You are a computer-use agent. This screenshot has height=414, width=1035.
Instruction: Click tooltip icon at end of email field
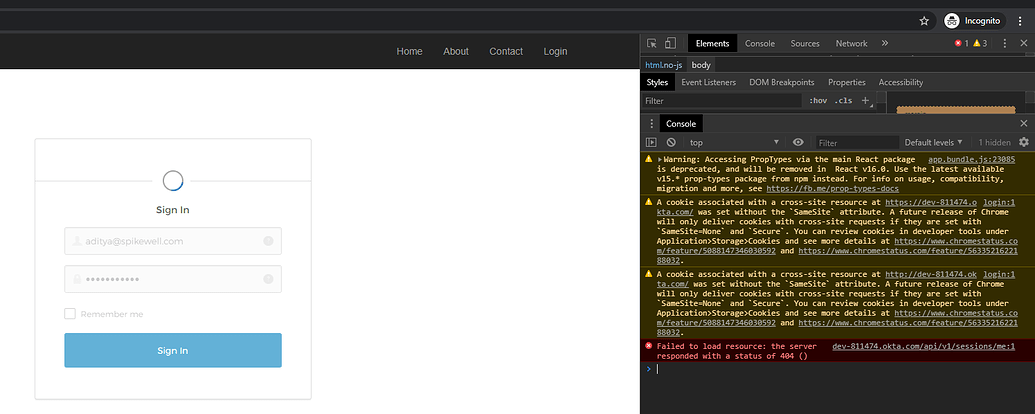pyautogui.click(x=268, y=241)
